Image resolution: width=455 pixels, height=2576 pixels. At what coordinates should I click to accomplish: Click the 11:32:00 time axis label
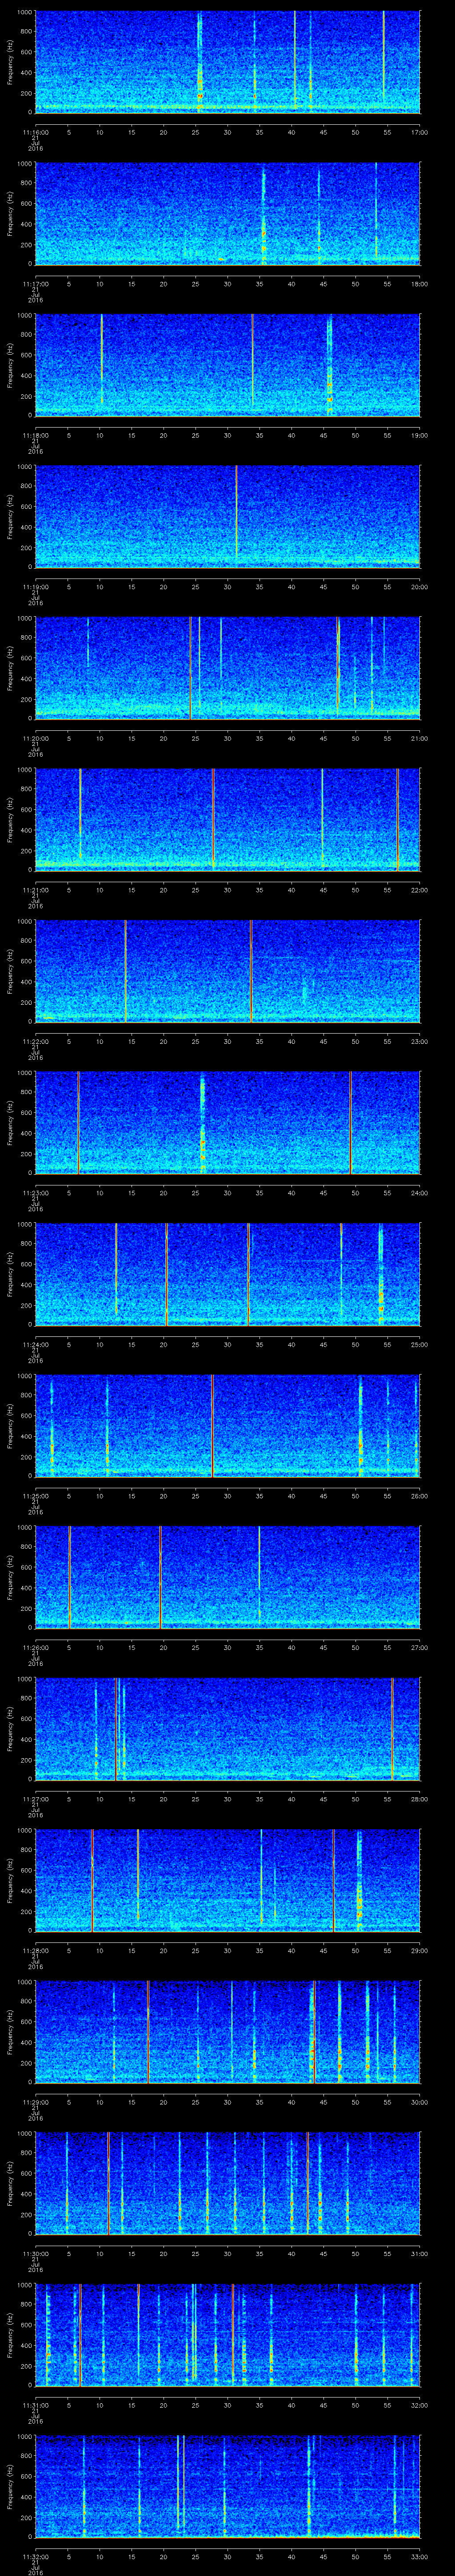35,2556
